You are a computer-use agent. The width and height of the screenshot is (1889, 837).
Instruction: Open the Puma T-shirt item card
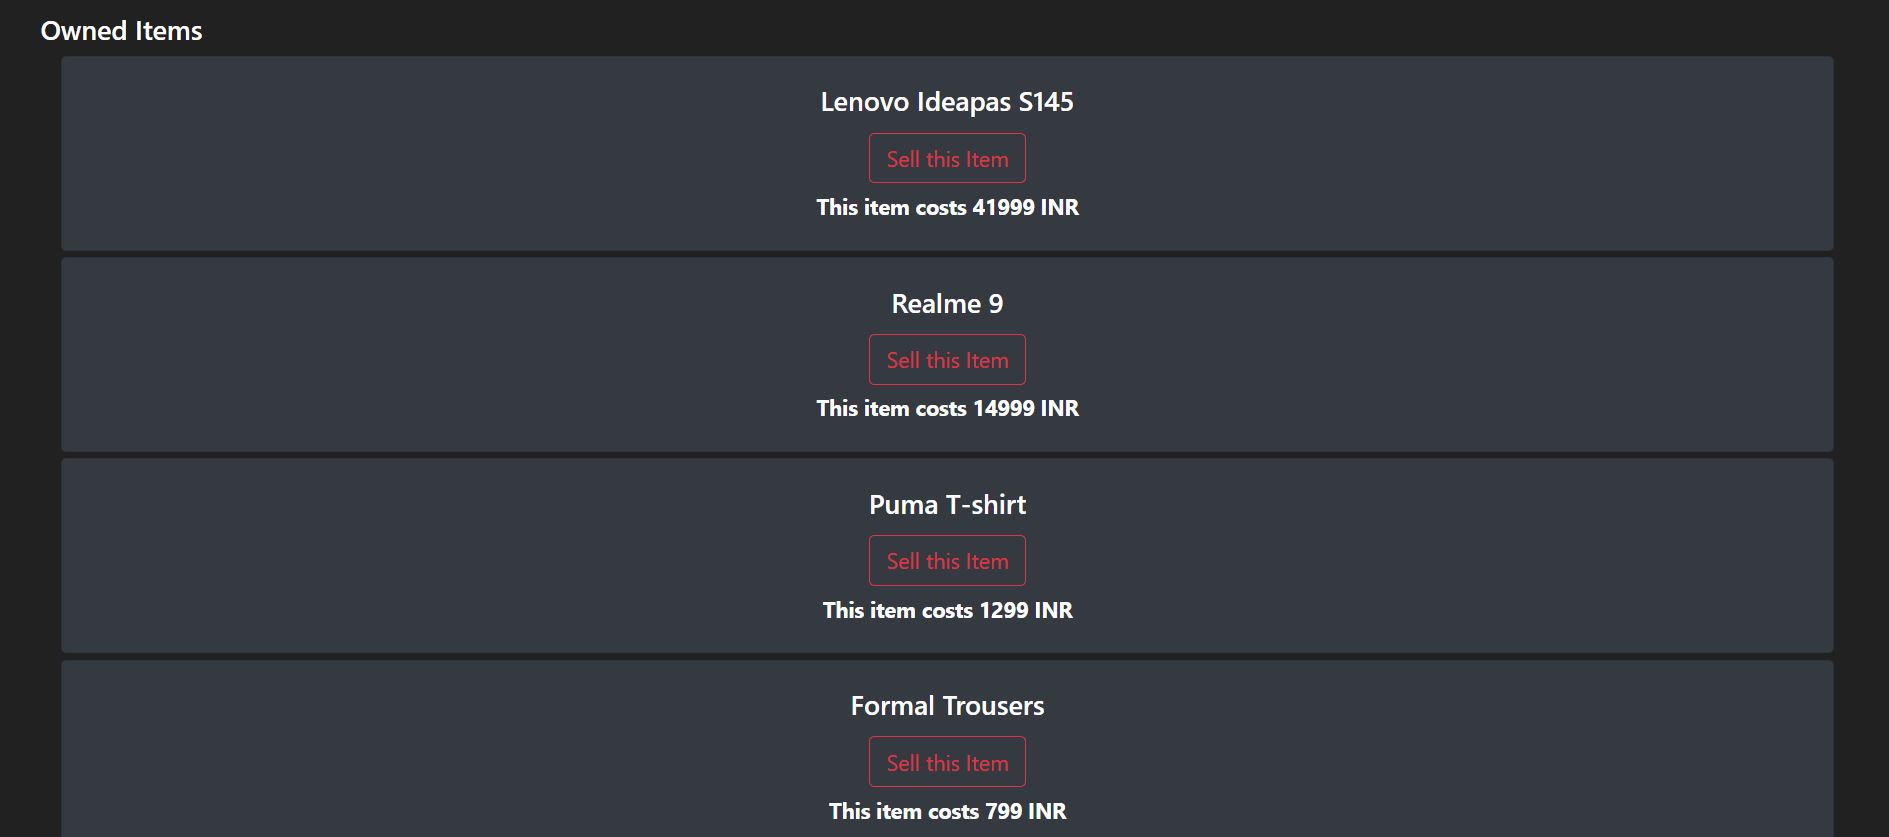tap(400, 556)
